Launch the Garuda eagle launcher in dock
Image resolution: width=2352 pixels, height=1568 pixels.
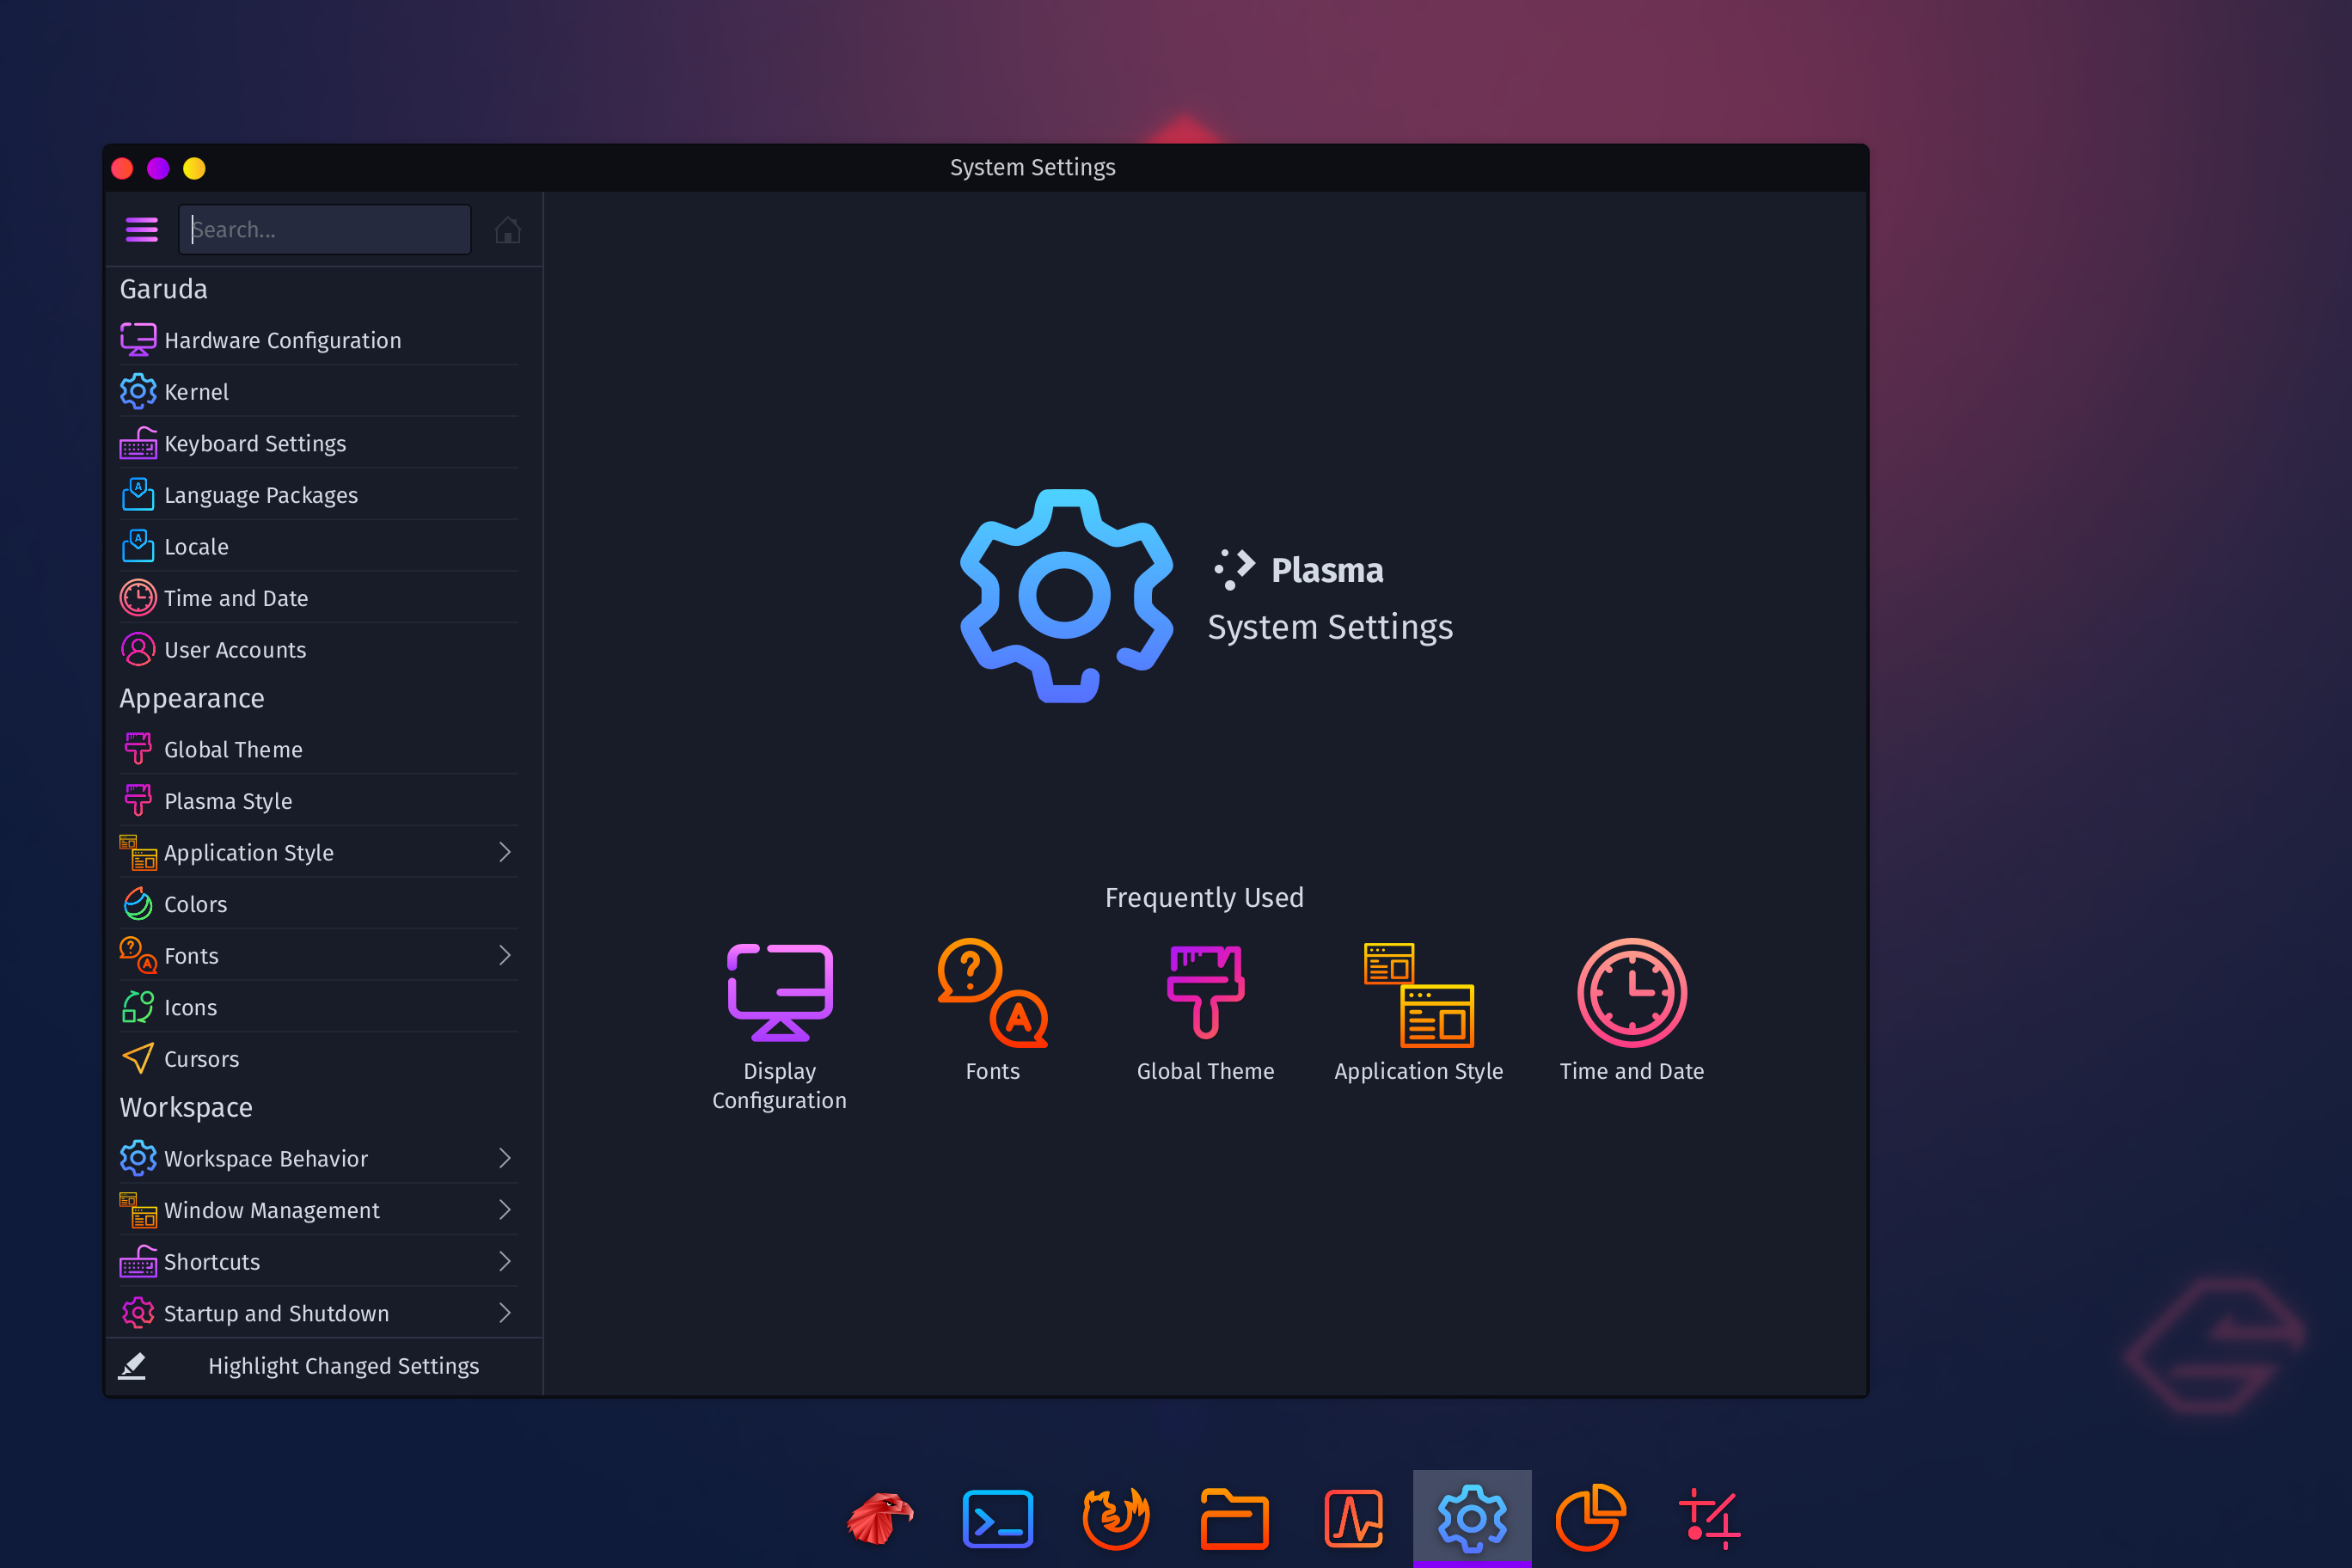[879, 1517]
